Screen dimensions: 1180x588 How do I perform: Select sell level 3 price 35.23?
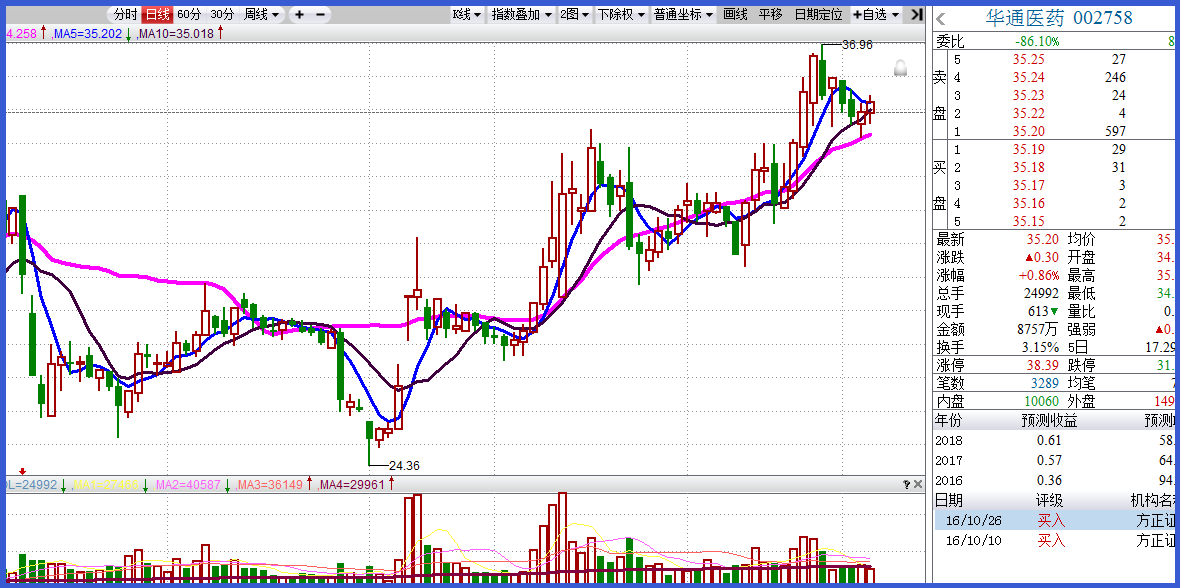pyautogui.click(x=1028, y=96)
